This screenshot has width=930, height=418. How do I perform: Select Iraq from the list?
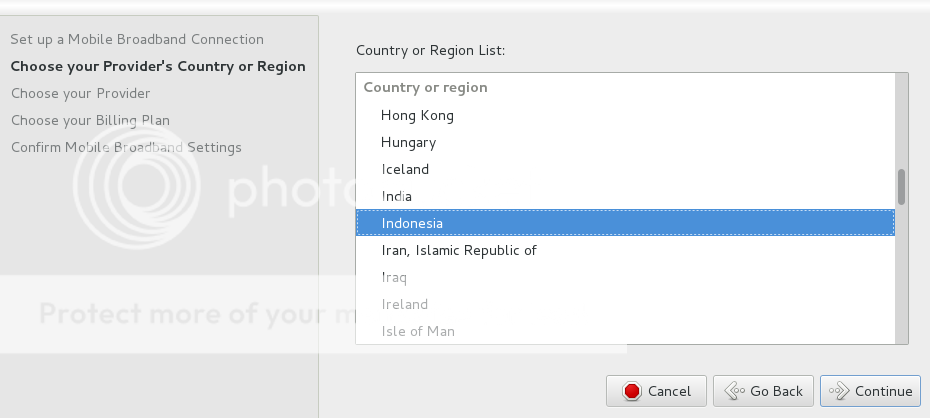click(x=394, y=277)
